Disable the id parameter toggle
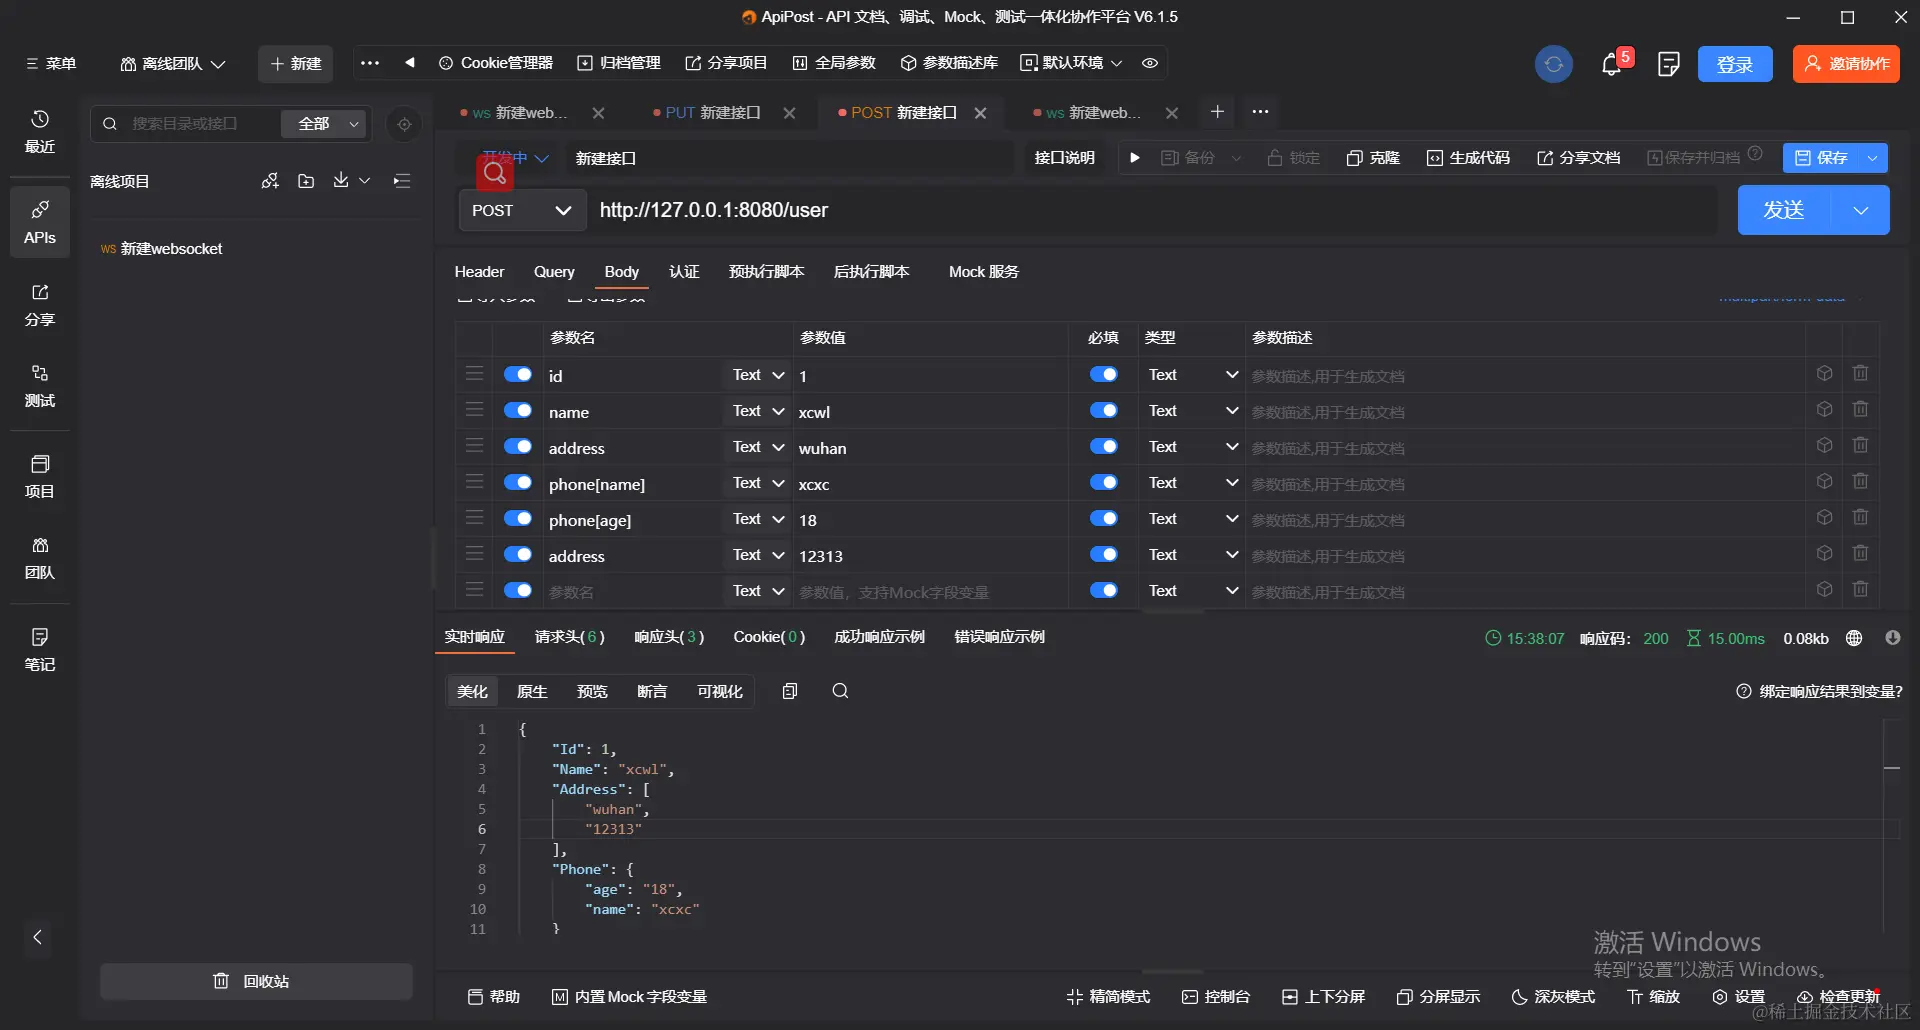 [517, 374]
